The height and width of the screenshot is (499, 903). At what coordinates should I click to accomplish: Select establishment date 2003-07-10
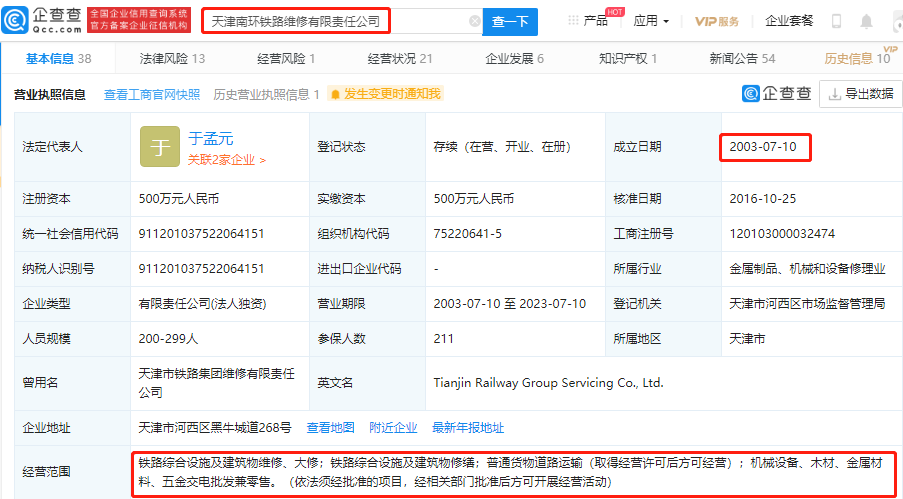763,146
